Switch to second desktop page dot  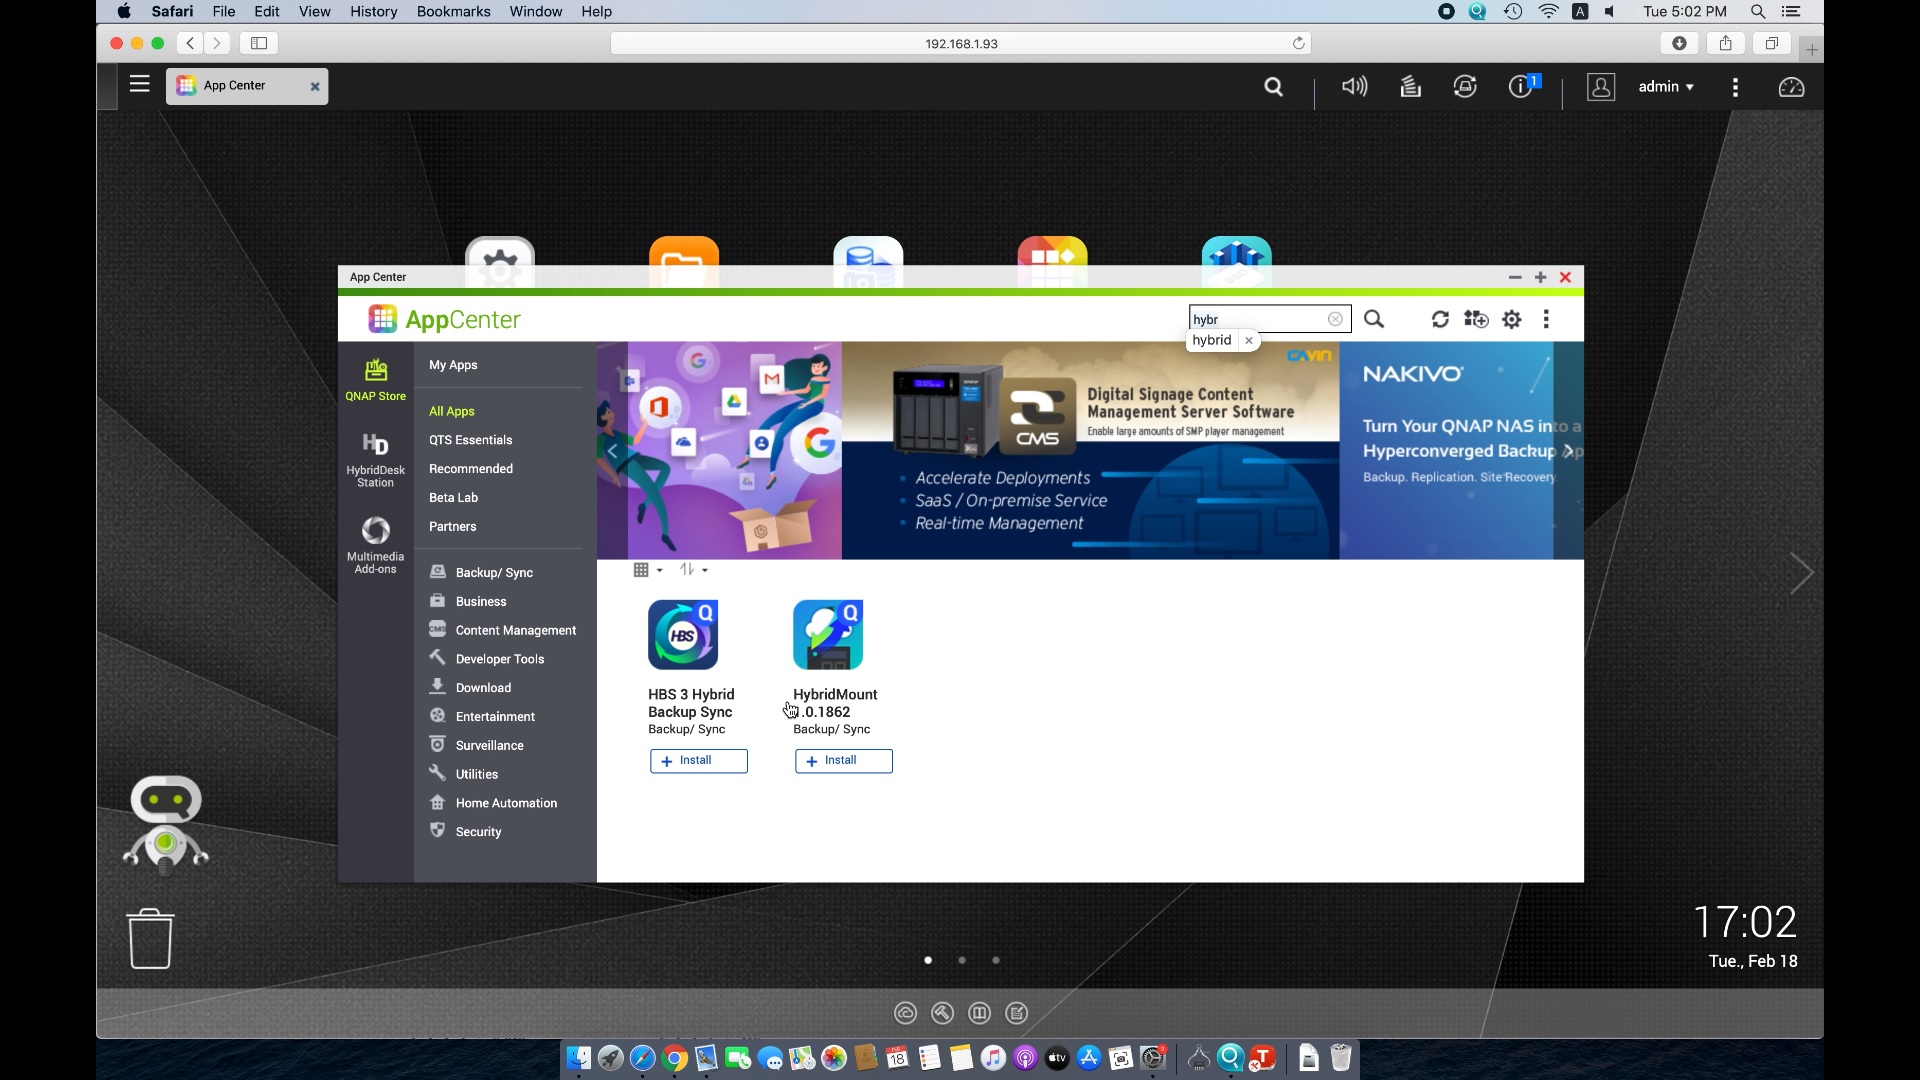point(962,960)
